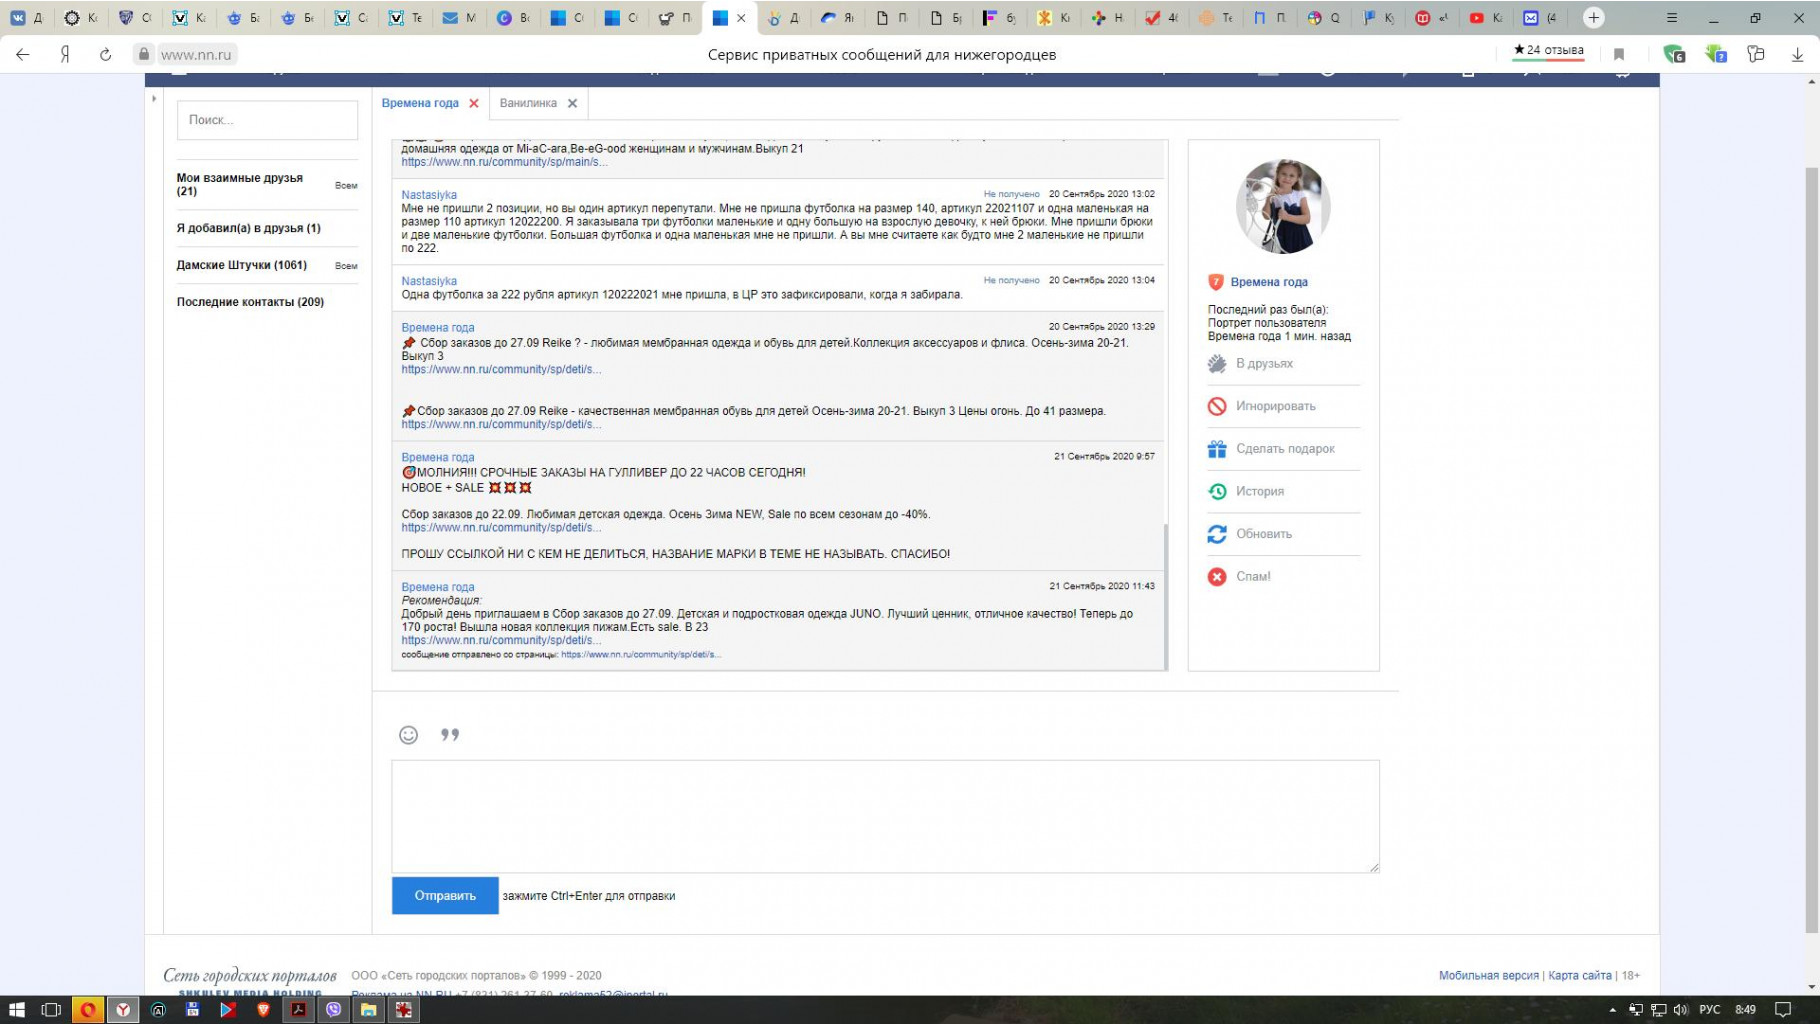Bookmark the page with the flag icon

click(x=1619, y=54)
